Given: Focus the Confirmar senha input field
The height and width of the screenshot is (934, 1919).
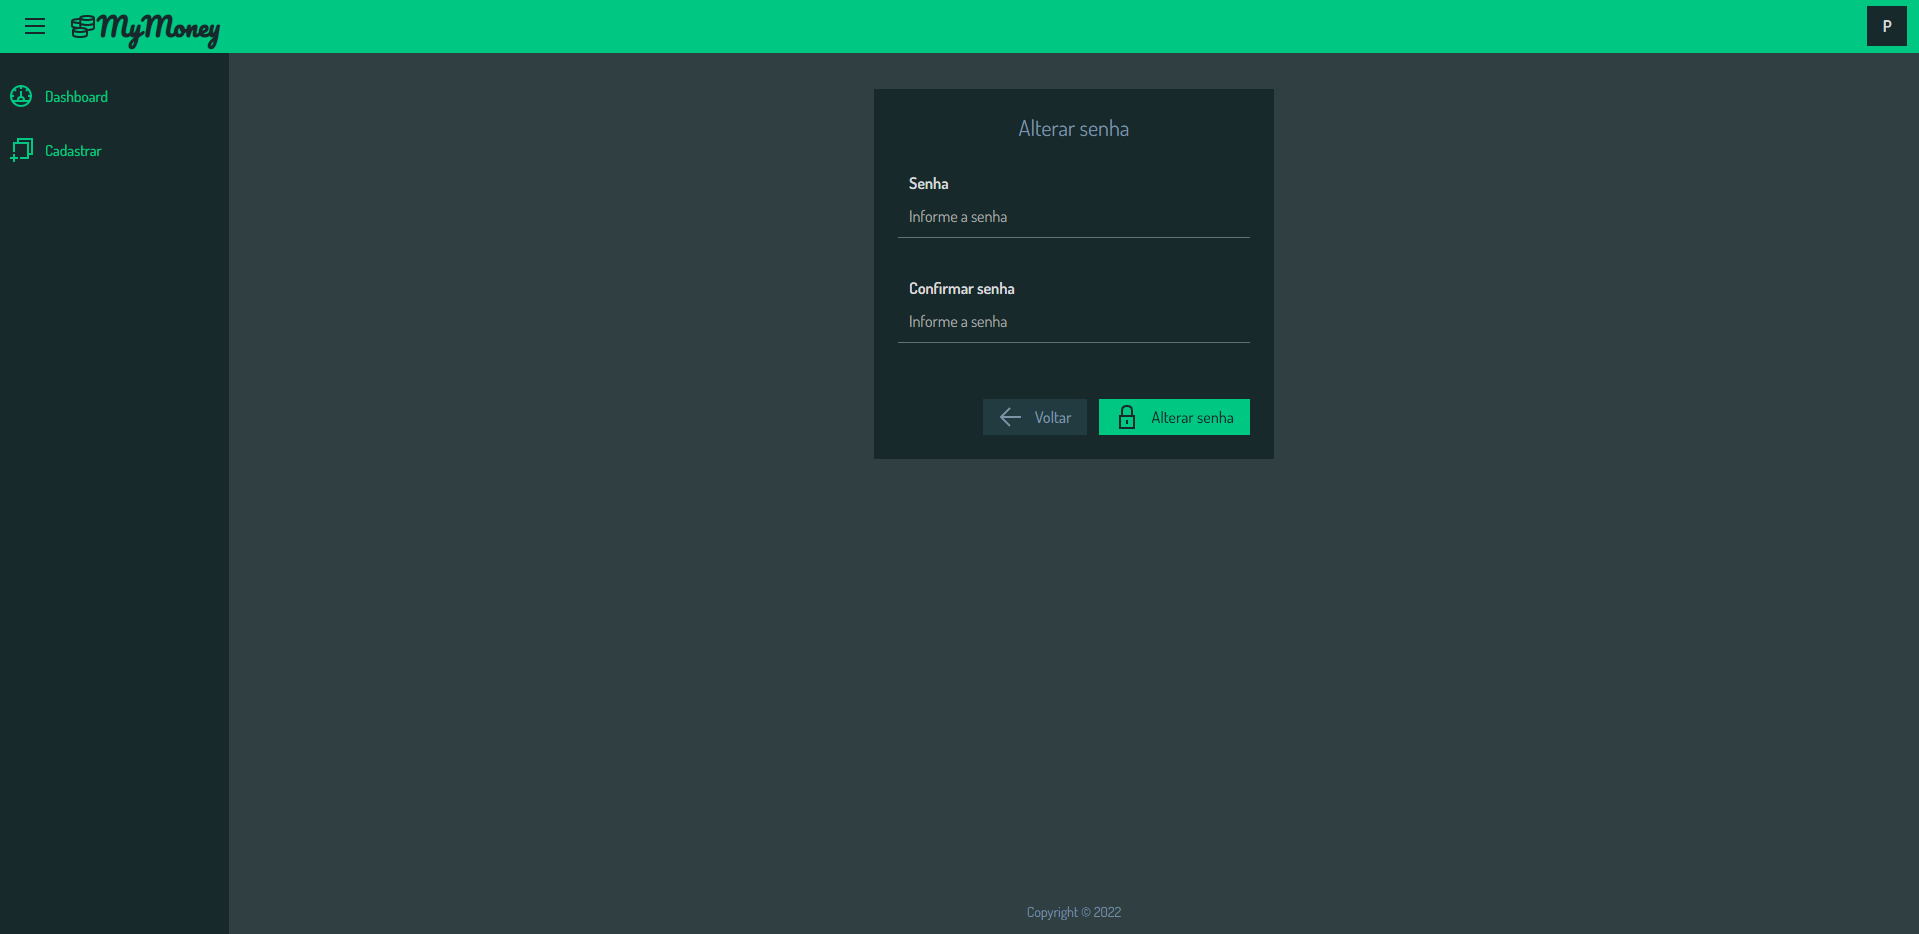Looking at the screenshot, I should pyautogui.click(x=1074, y=322).
